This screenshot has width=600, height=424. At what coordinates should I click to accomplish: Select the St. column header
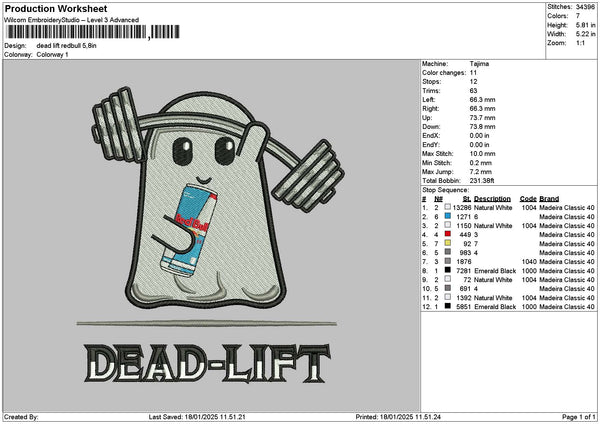[466, 199]
